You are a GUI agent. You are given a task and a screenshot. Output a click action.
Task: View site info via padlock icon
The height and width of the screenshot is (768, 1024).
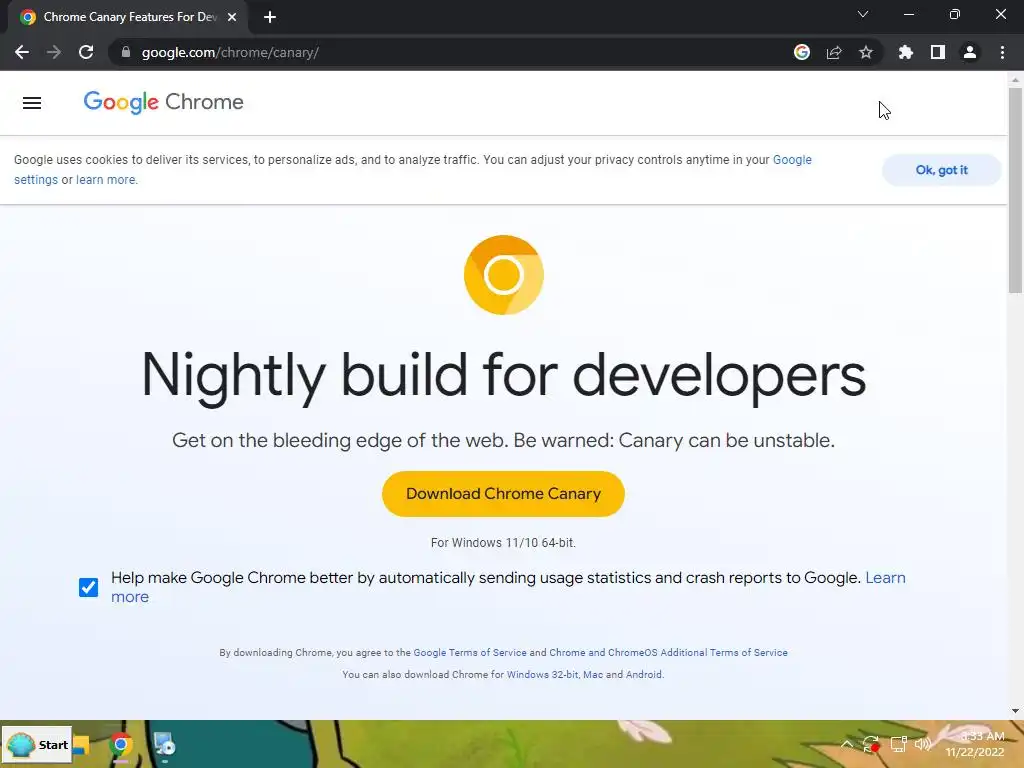coord(126,52)
